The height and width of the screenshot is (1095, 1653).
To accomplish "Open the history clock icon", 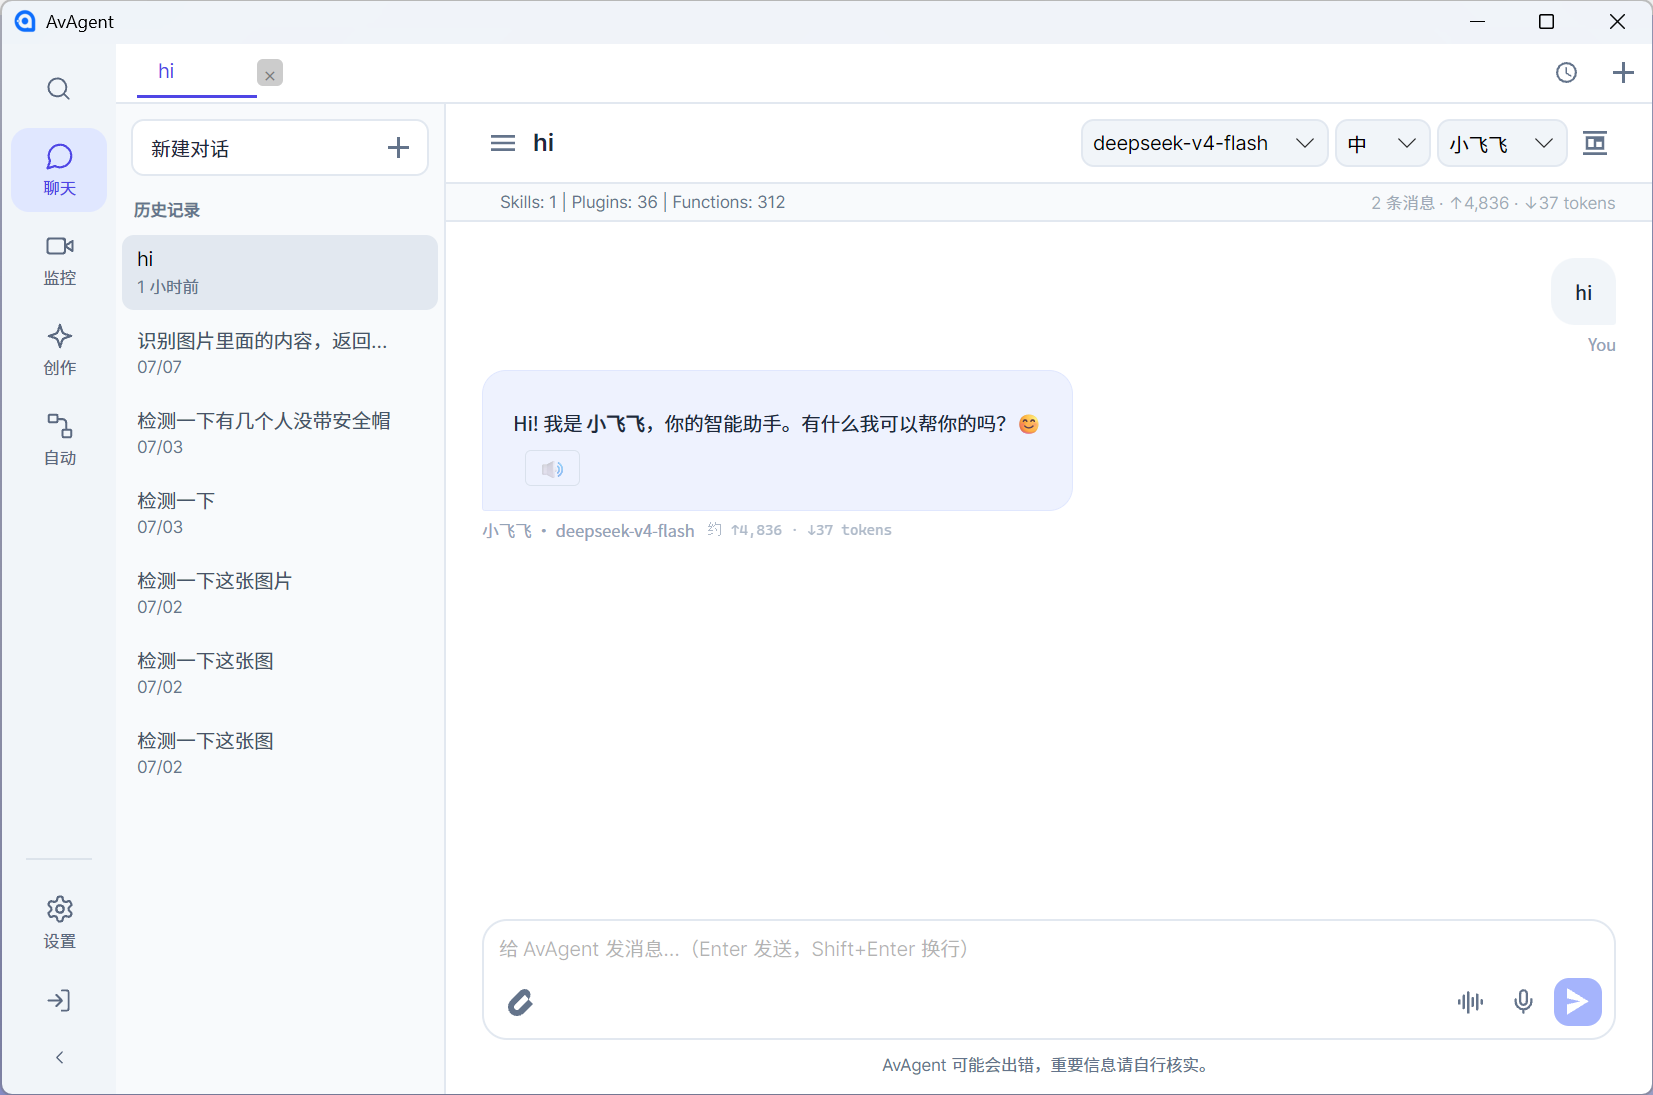I will [1566, 72].
